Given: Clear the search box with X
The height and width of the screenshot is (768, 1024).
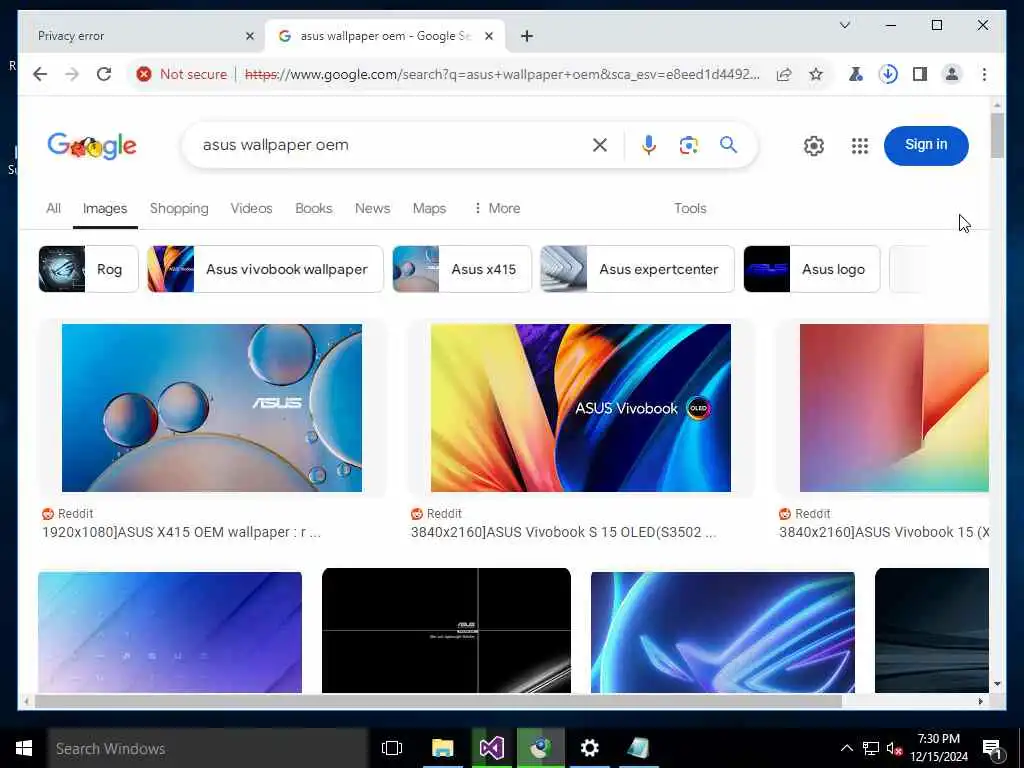Looking at the screenshot, I should [x=600, y=145].
